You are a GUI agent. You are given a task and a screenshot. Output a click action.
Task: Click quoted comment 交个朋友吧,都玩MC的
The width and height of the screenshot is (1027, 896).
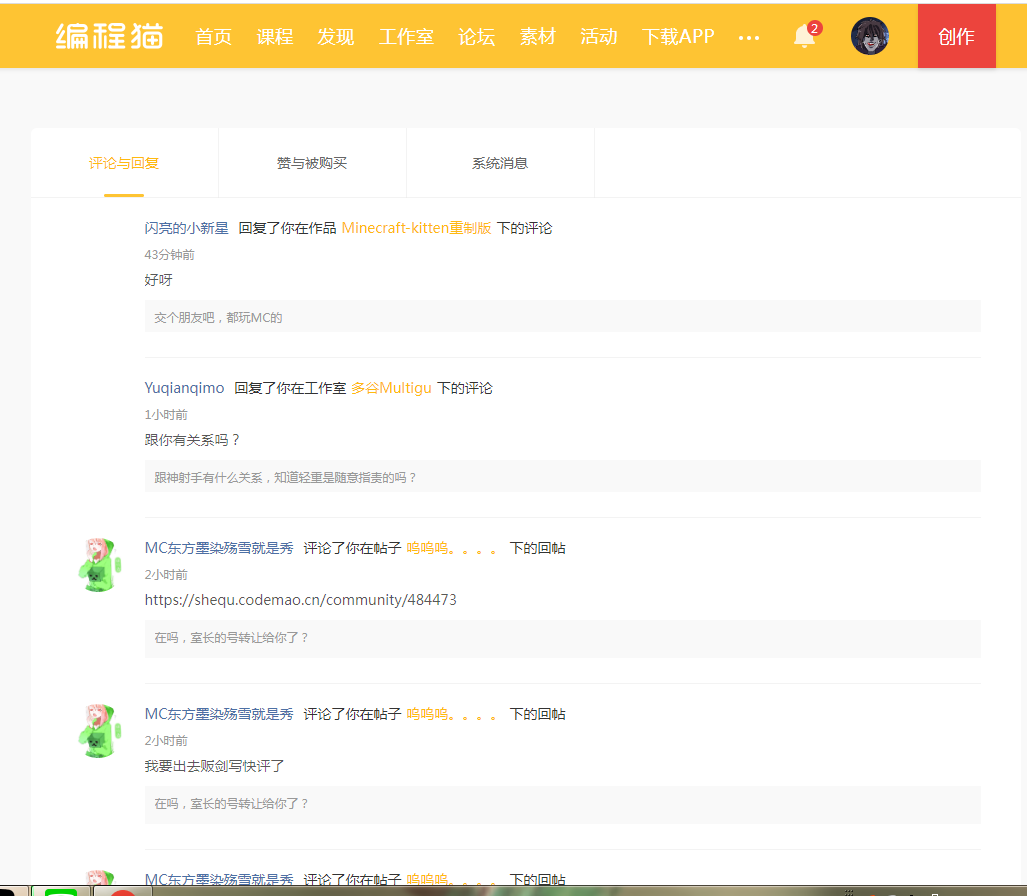click(x=563, y=316)
